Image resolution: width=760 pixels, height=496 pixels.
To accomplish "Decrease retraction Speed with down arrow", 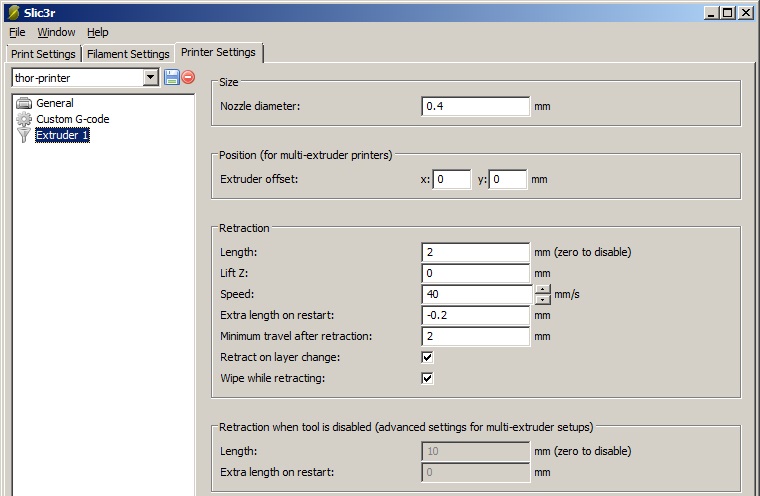I will click(542, 299).
